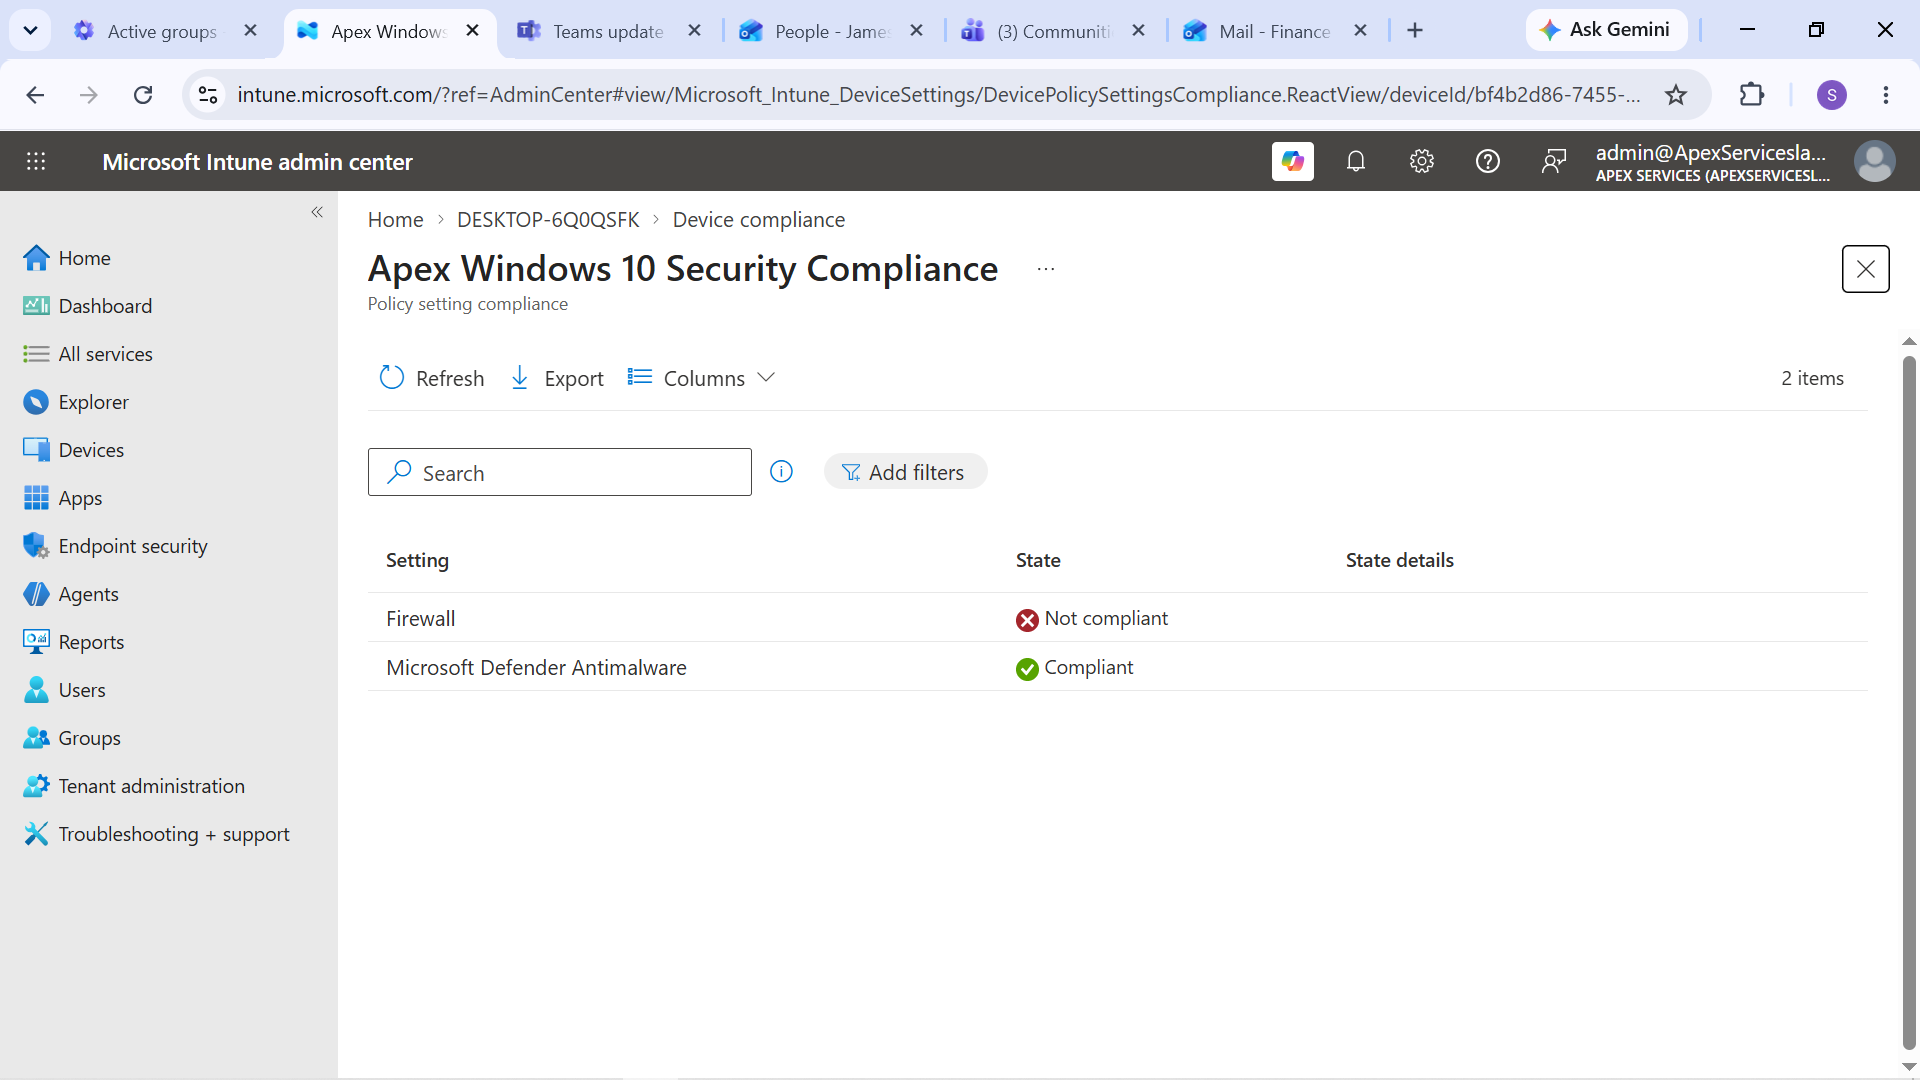Export the compliance settings
This screenshot has width=1920, height=1080.
557,378
